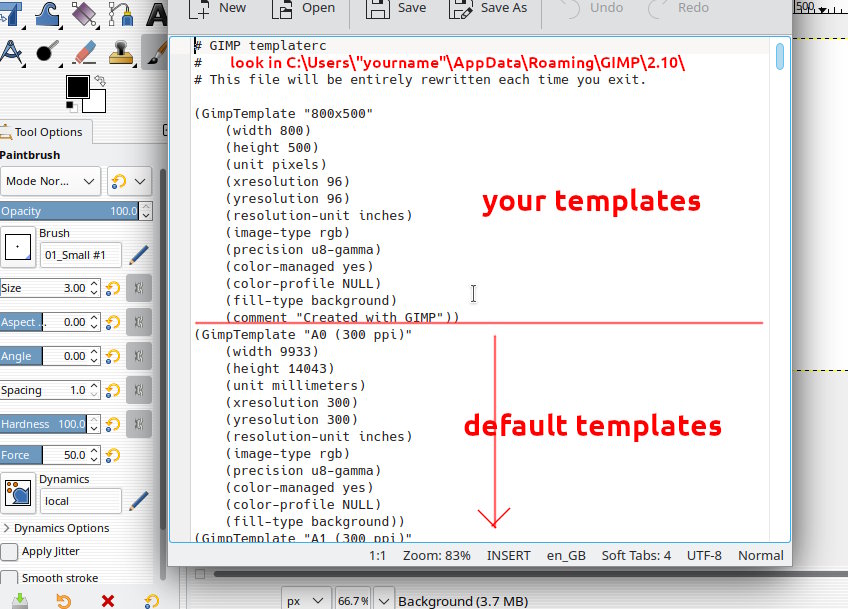Open the paint mode group arrow dropdown
Screen dimensions: 848x609
tap(129, 181)
